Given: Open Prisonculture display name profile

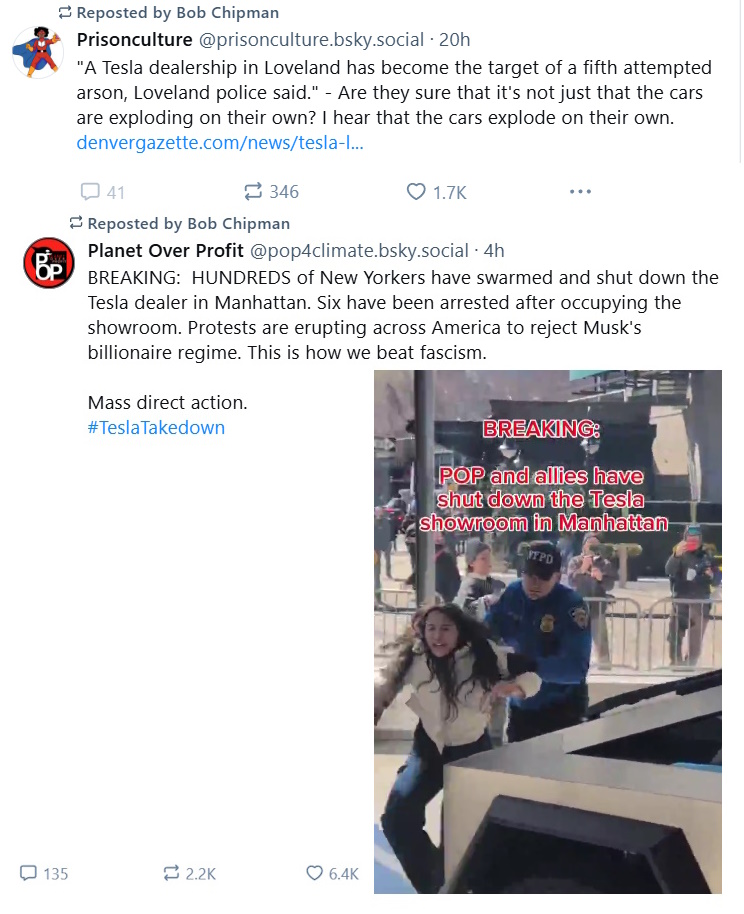Looking at the screenshot, I should click(x=134, y=40).
